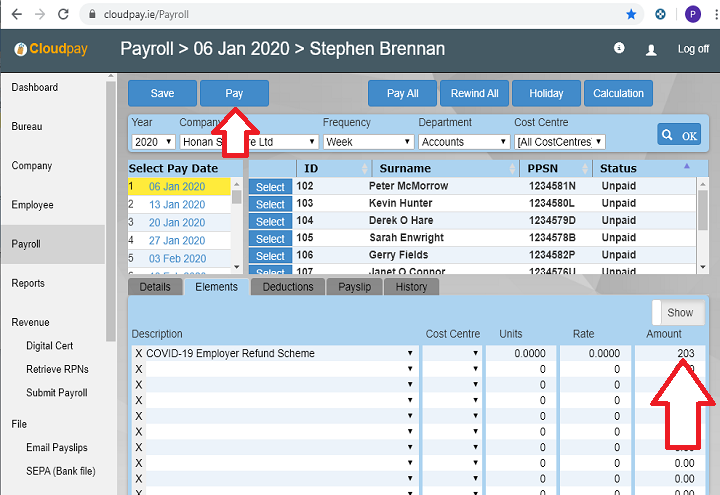This screenshot has height=495, width=720.
Task: Click the Rewind All button
Action: (474, 93)
